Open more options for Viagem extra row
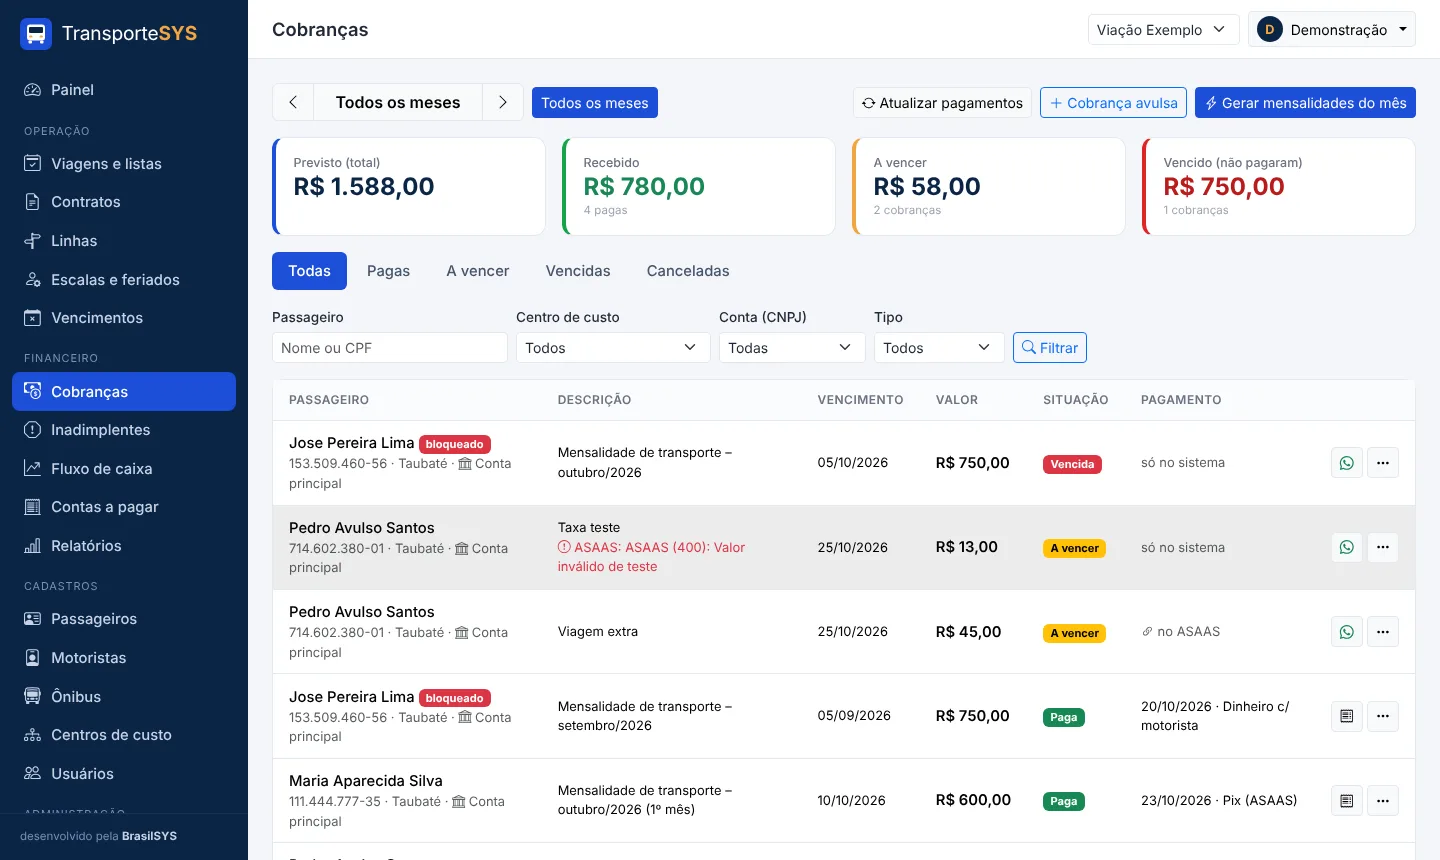The height and width of the screenshot is (860, 1440). tap(1383, 632)
